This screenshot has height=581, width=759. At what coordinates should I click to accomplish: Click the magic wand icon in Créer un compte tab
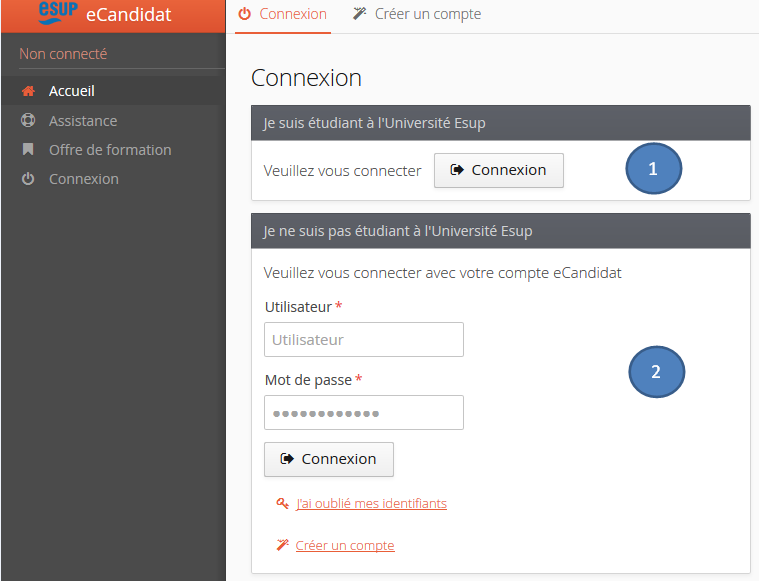(x=360, y=14)
